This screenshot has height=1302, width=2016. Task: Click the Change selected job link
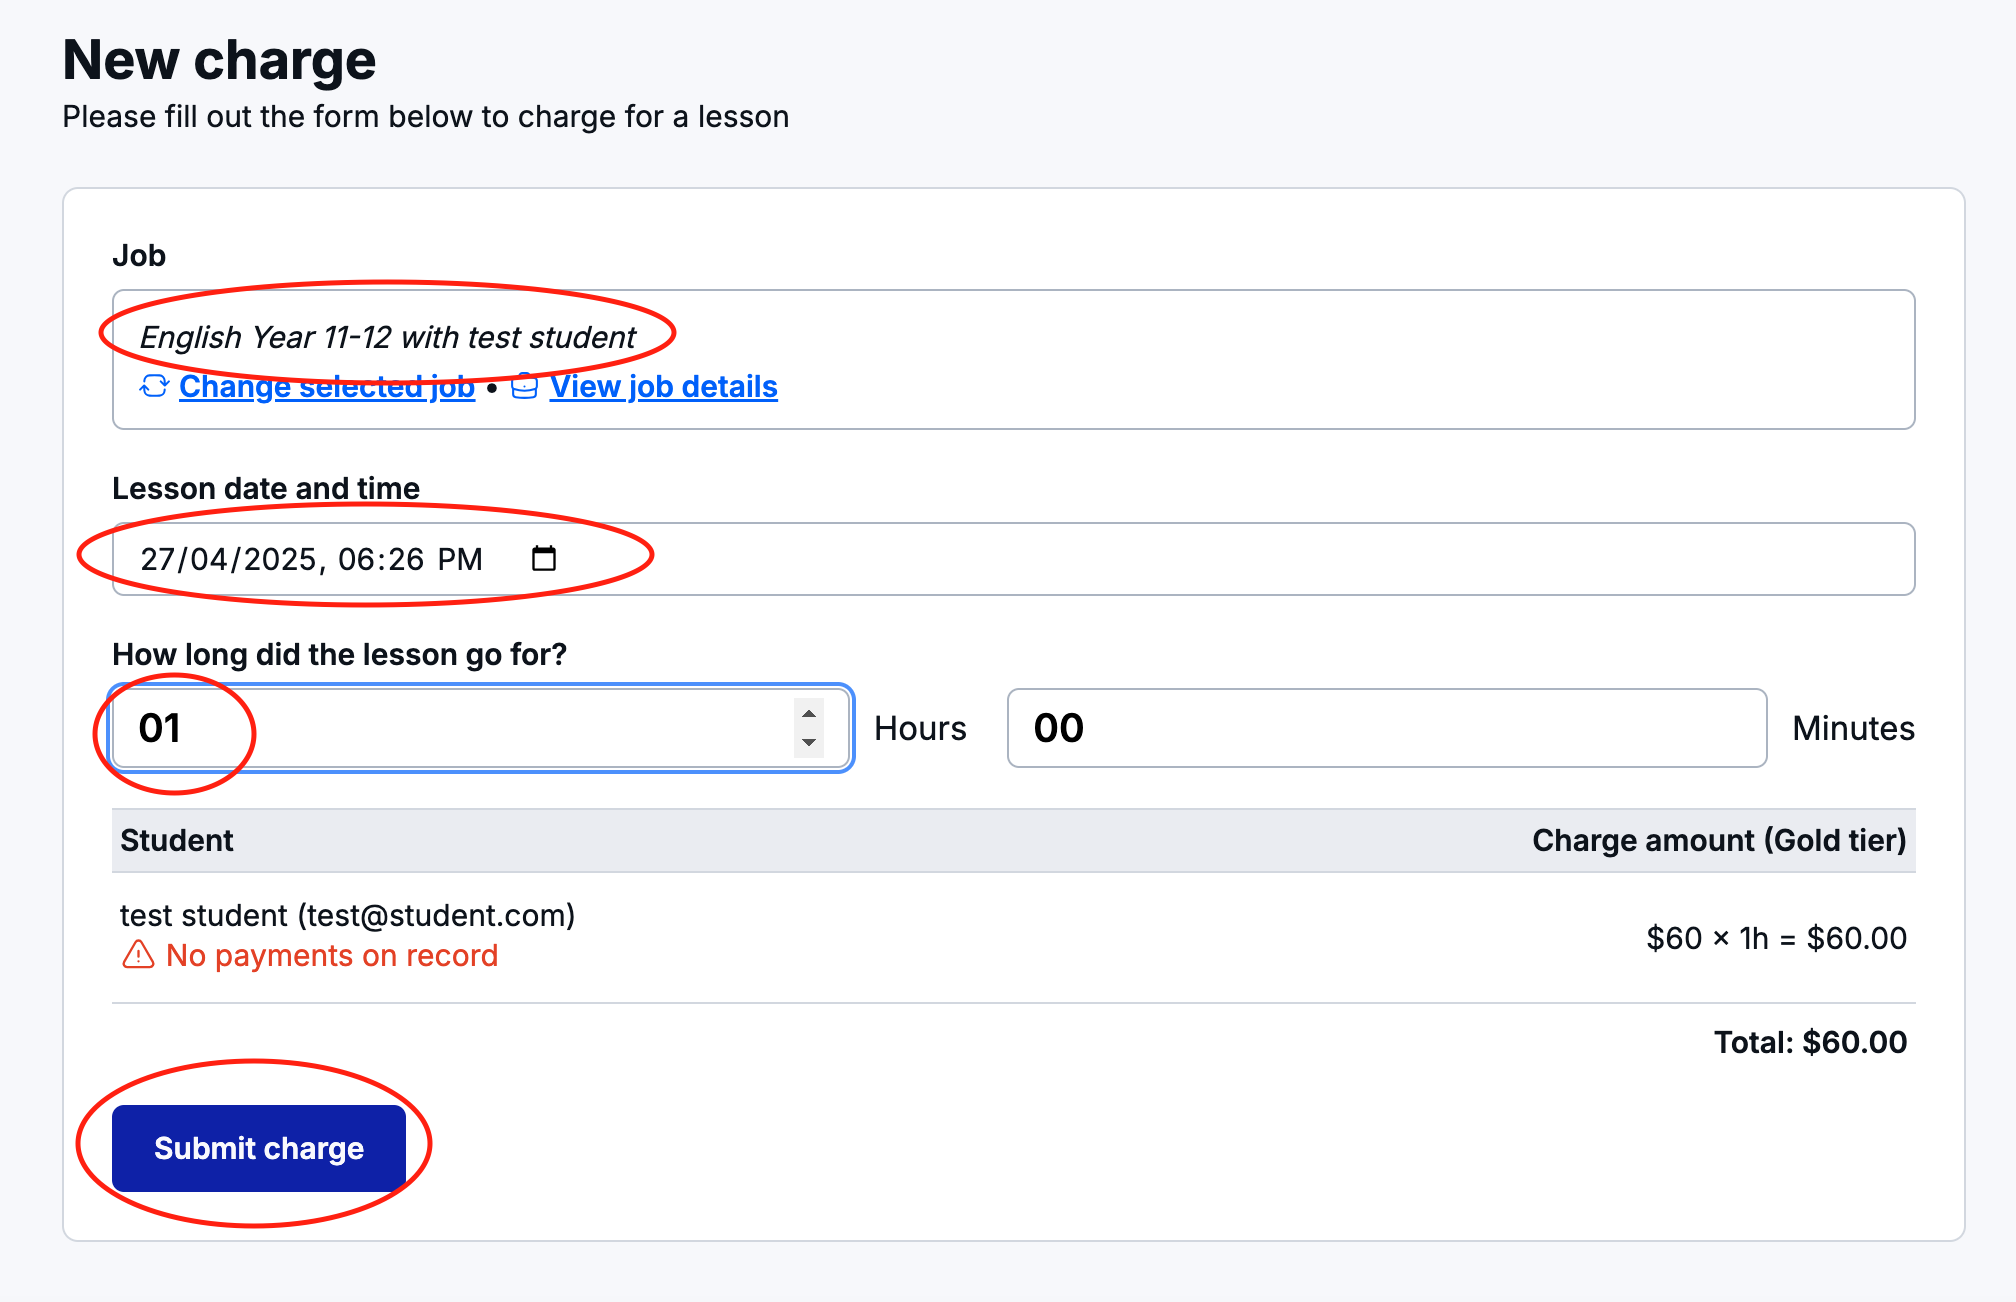click(x=327, y=386)
